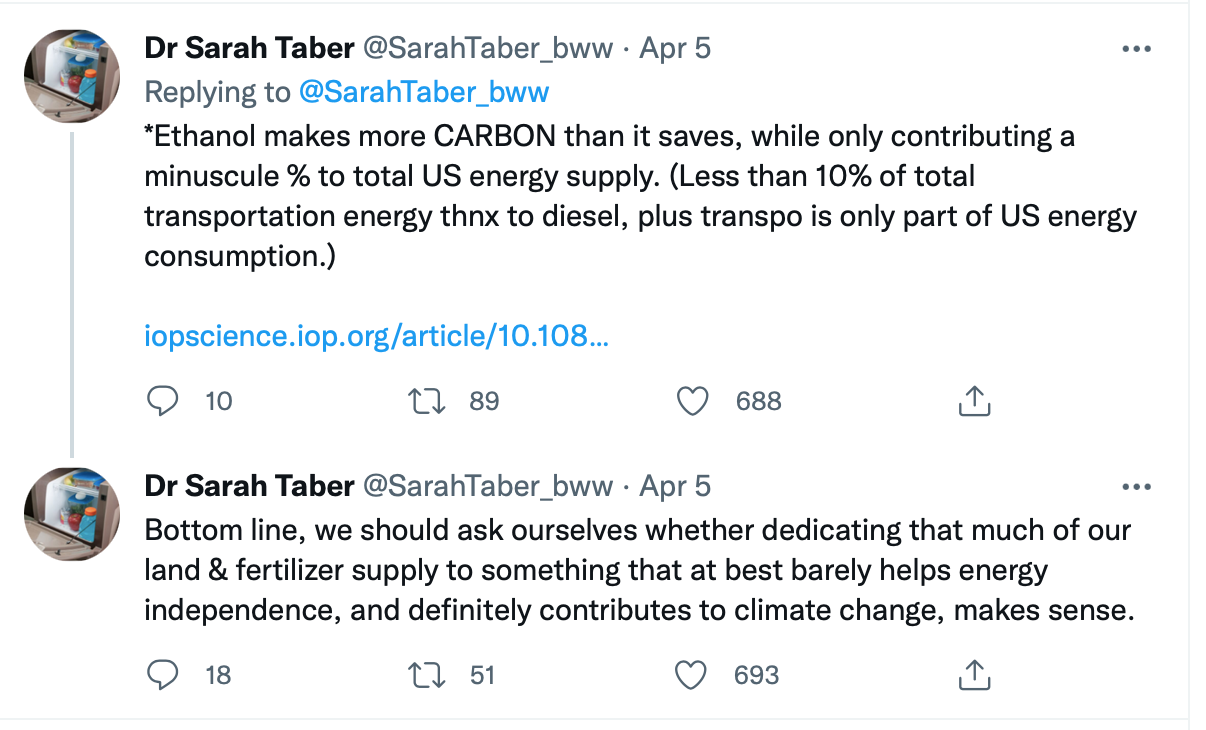Click reply icon on the Ethanol tweet
1206x730 pixels.
[x=163, y=401]
